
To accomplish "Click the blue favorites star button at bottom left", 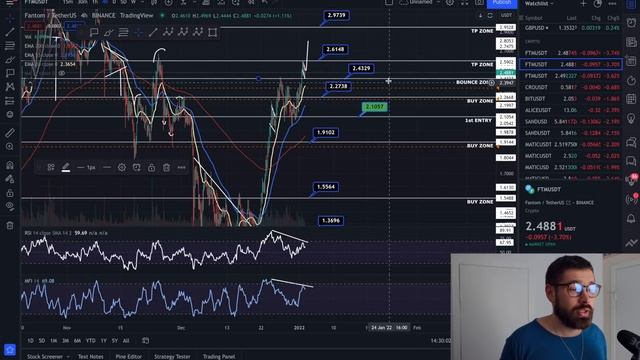I will point(10,349).
